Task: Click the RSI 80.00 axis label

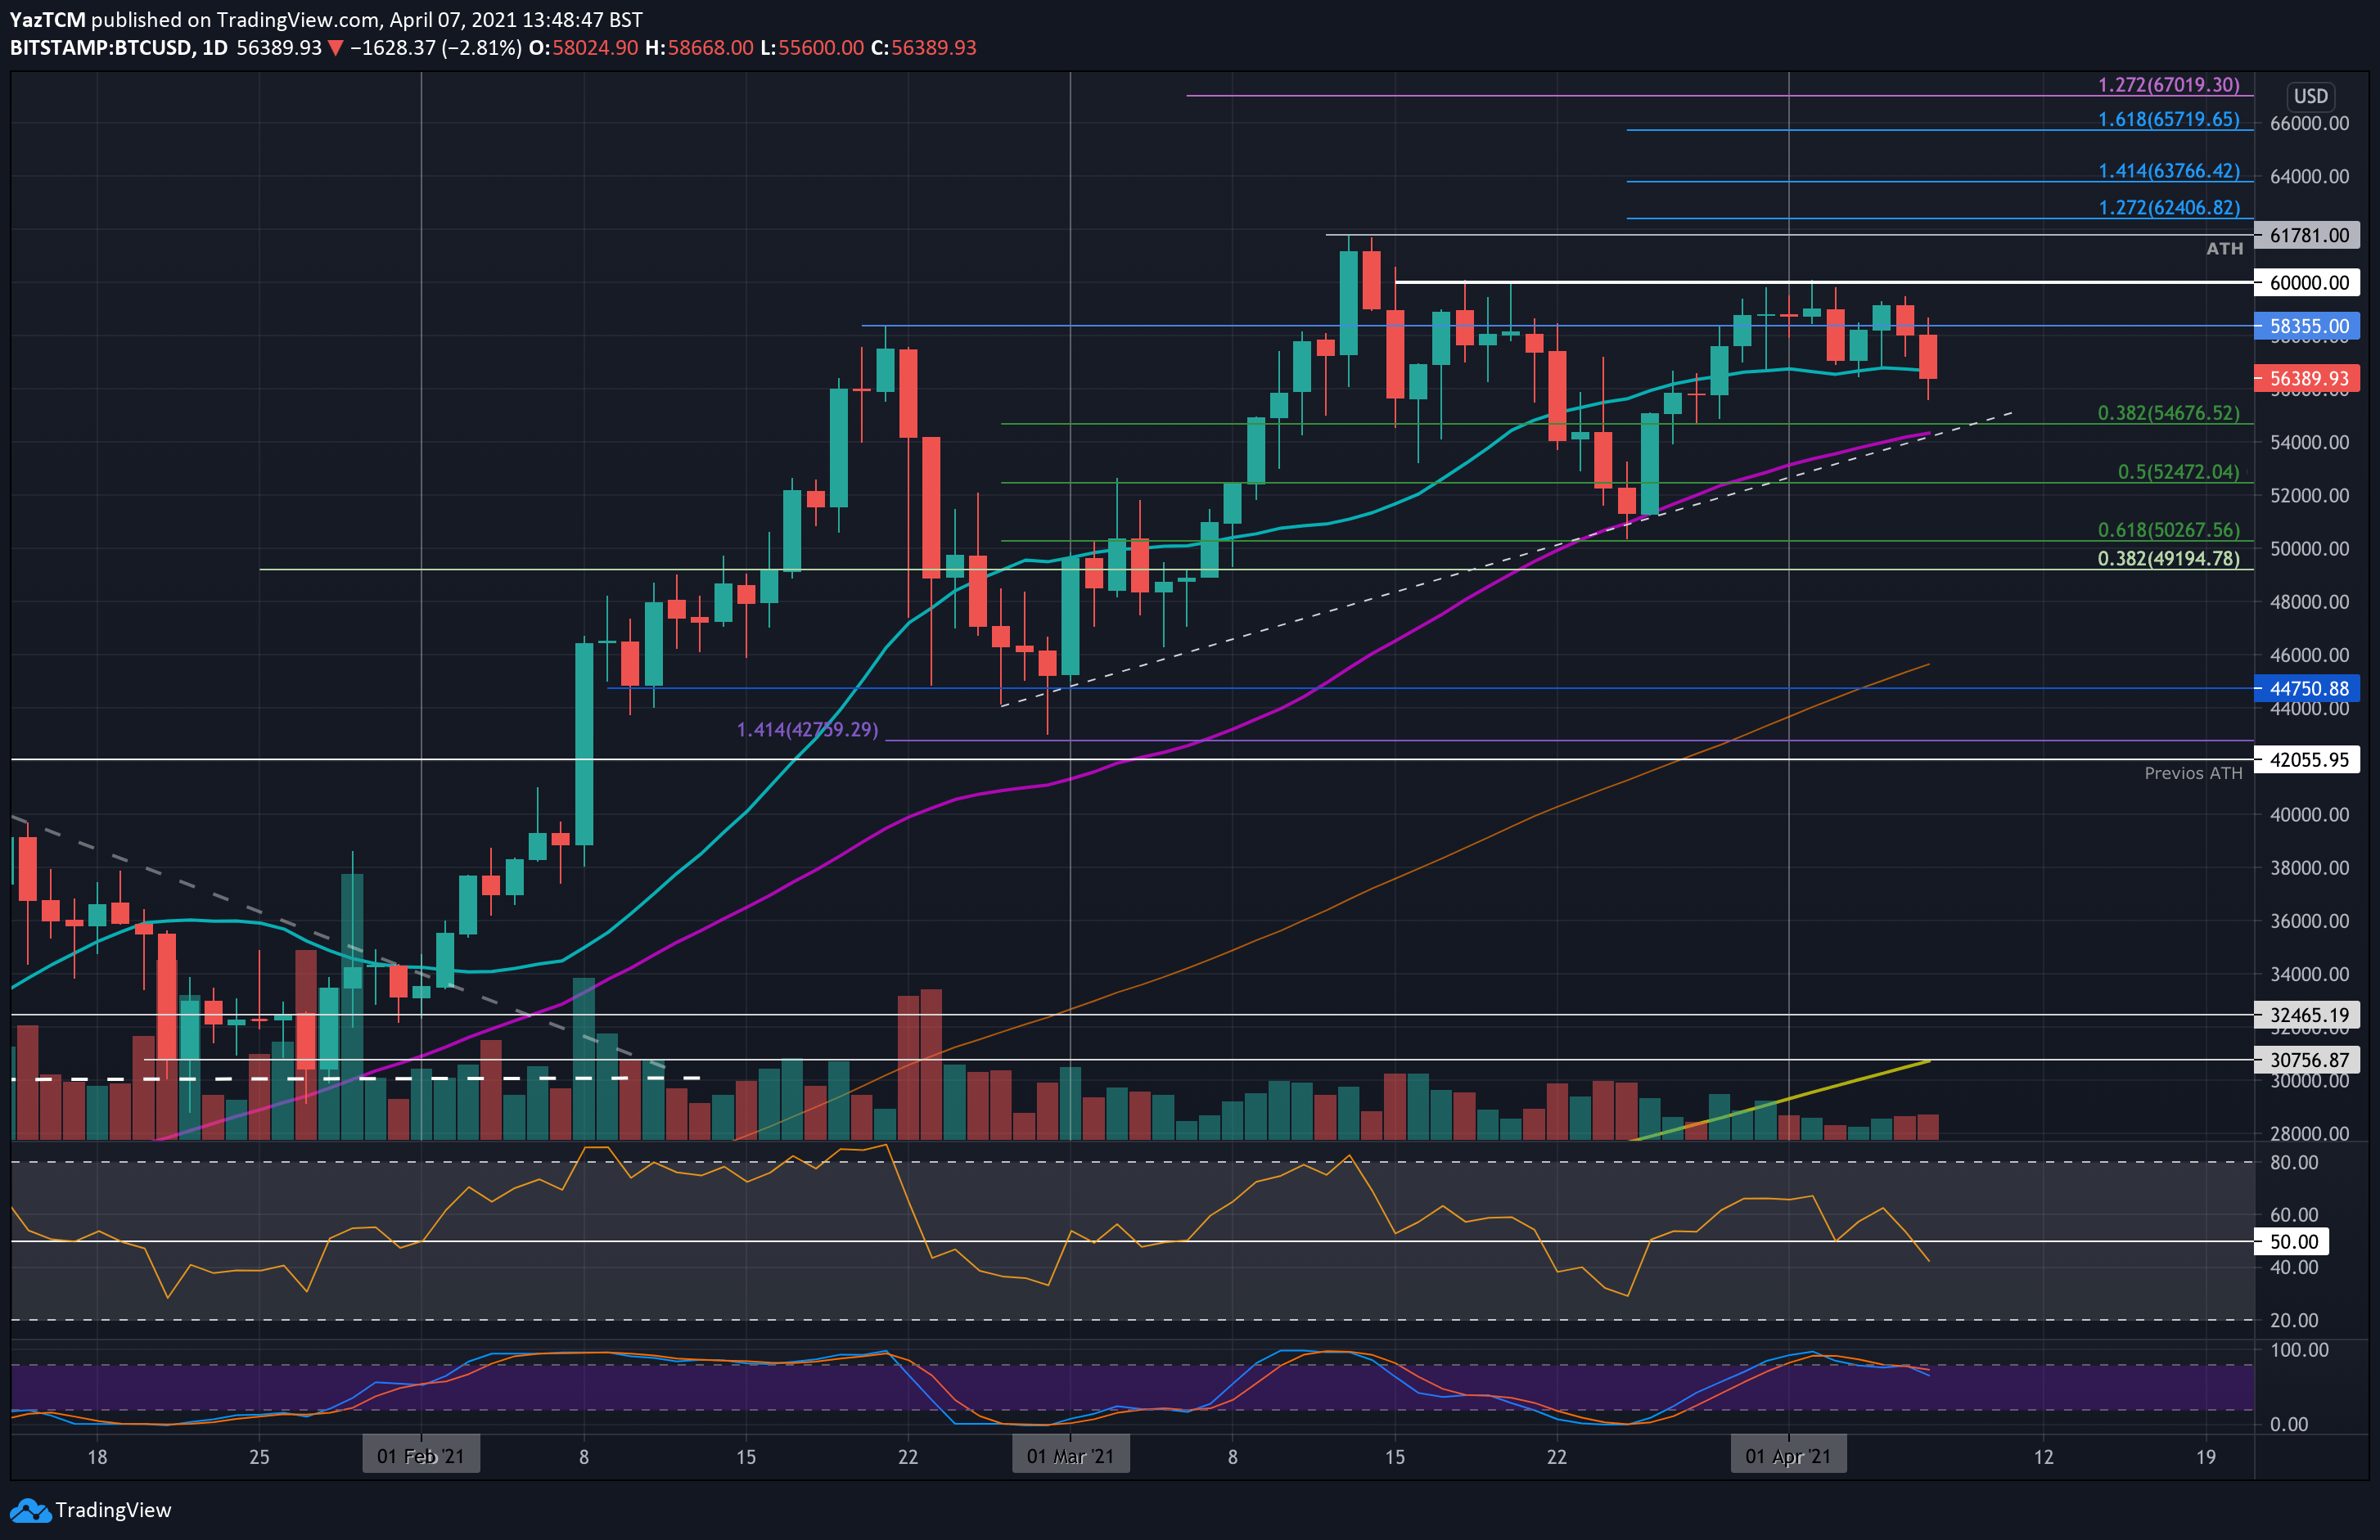Action: click(x=2293, y=1162)
